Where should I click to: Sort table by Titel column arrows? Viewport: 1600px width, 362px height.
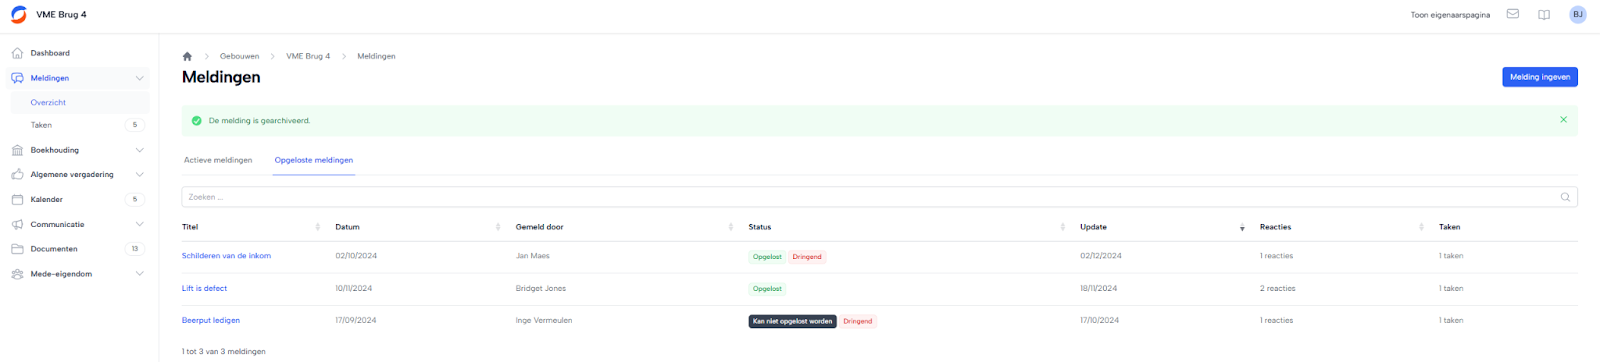pyautogui.click(x=318, y=227)
